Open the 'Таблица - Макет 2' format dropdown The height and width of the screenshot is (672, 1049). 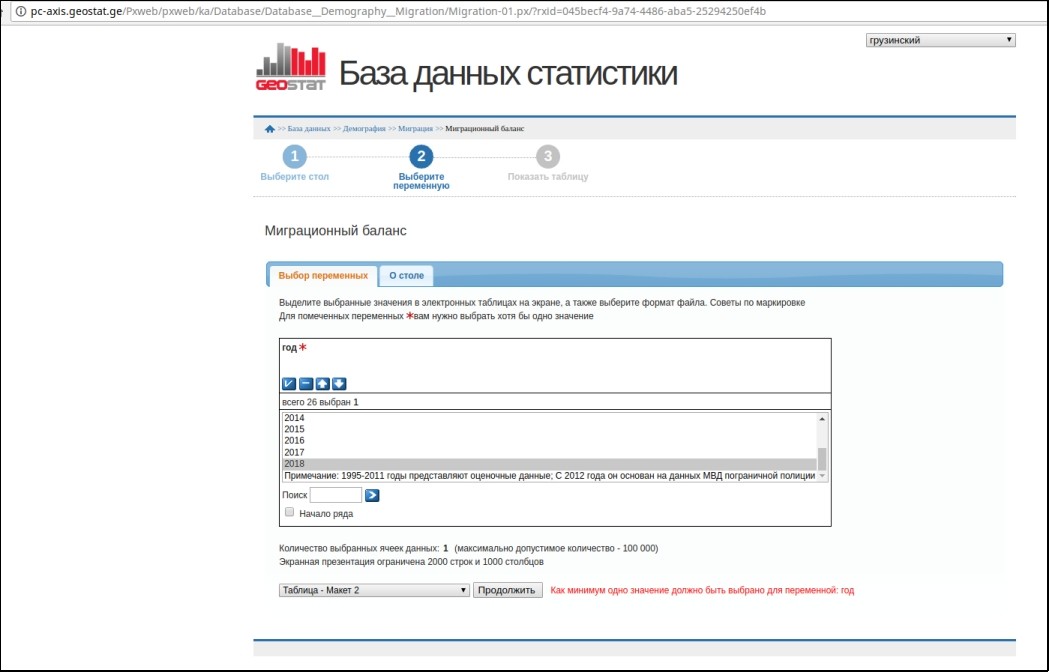(374, 590)
